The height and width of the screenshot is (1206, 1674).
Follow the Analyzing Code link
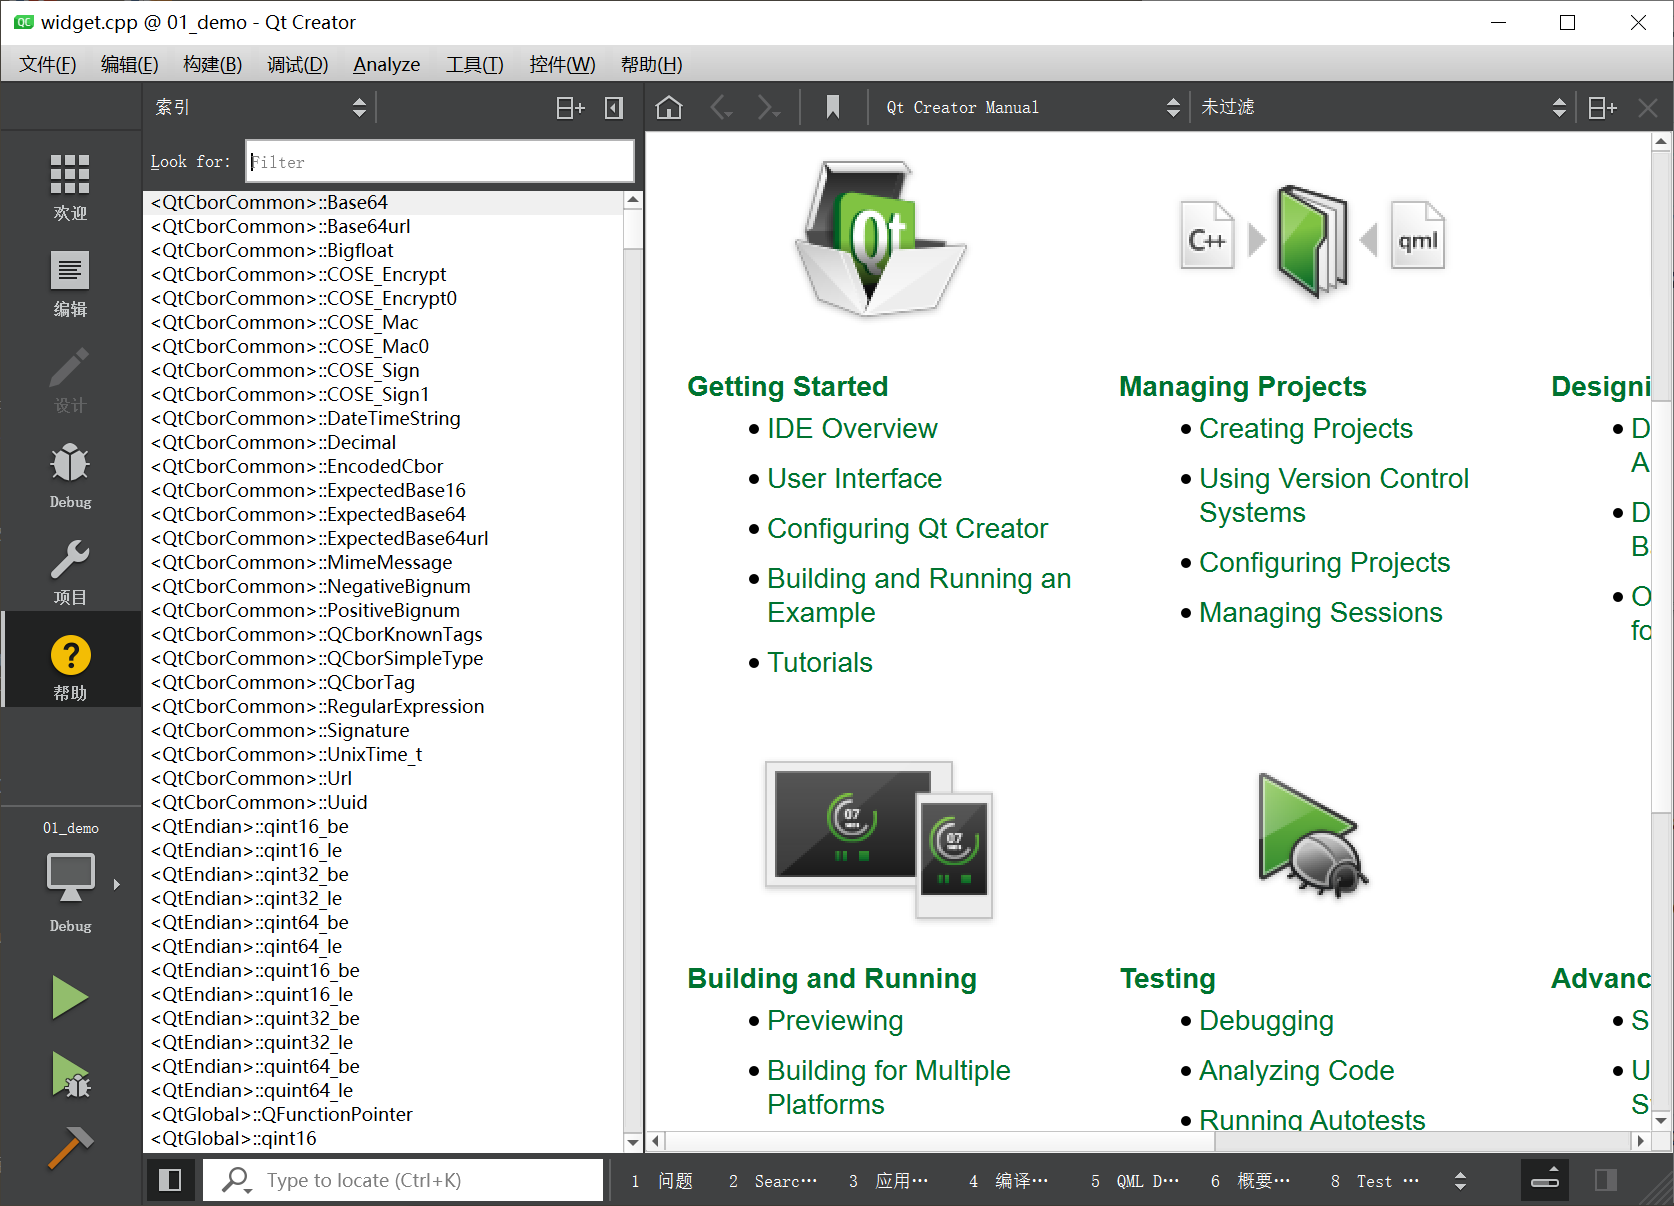pyautogui.click(x=1296, y=1070)
